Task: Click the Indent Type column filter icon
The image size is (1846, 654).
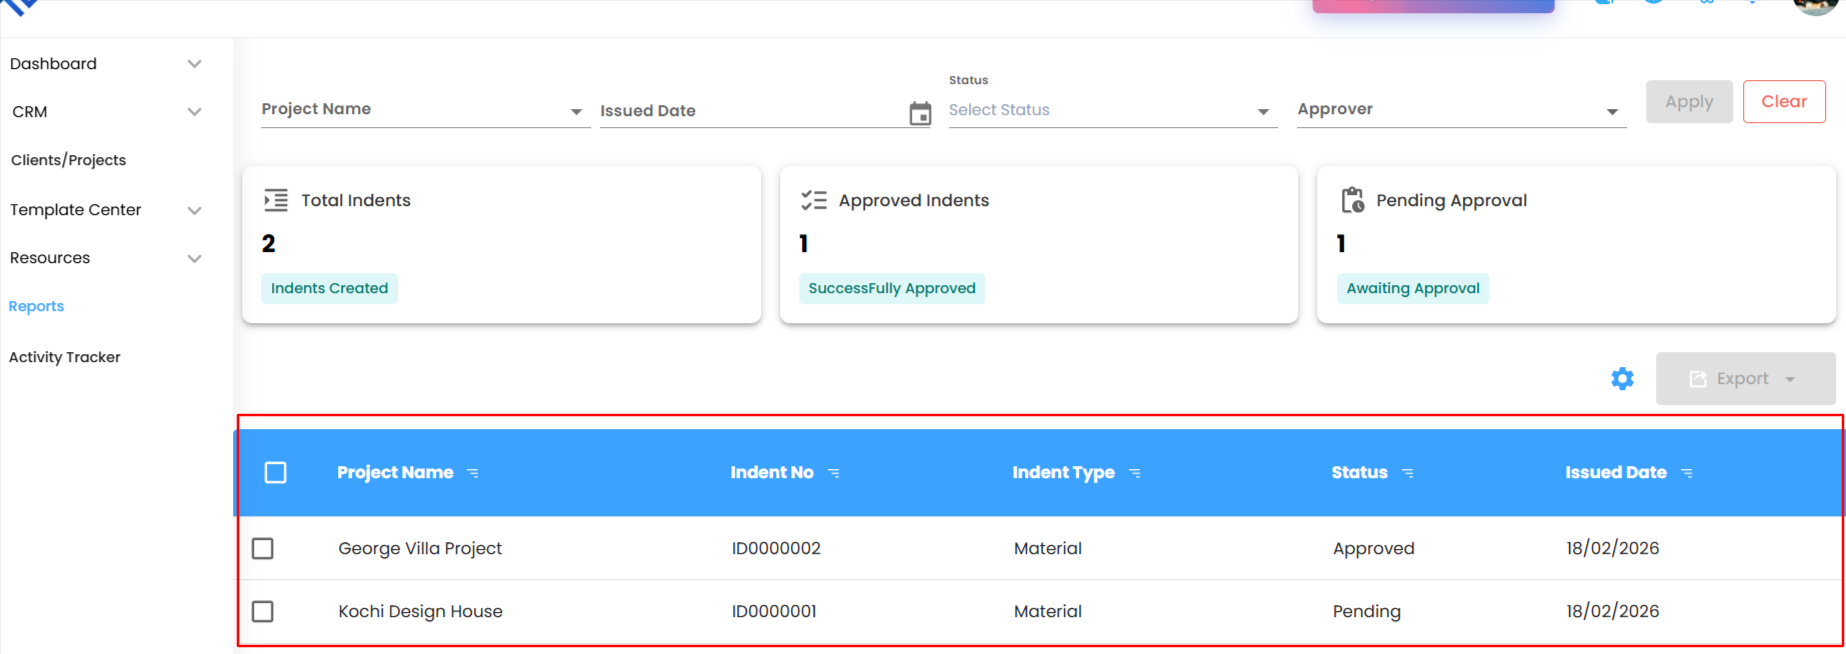Action: [x=1135, y=473]
